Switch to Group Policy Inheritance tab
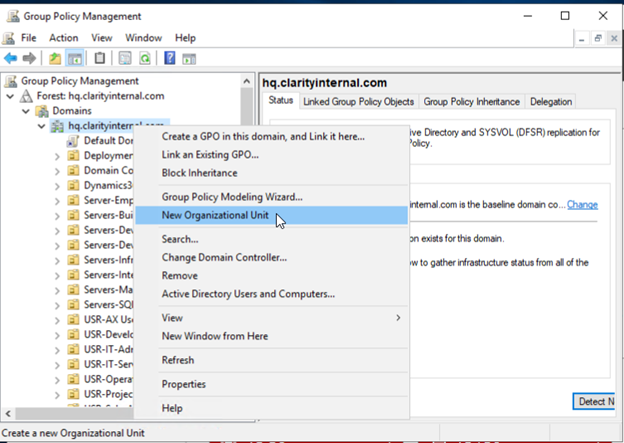 [472, 102]
